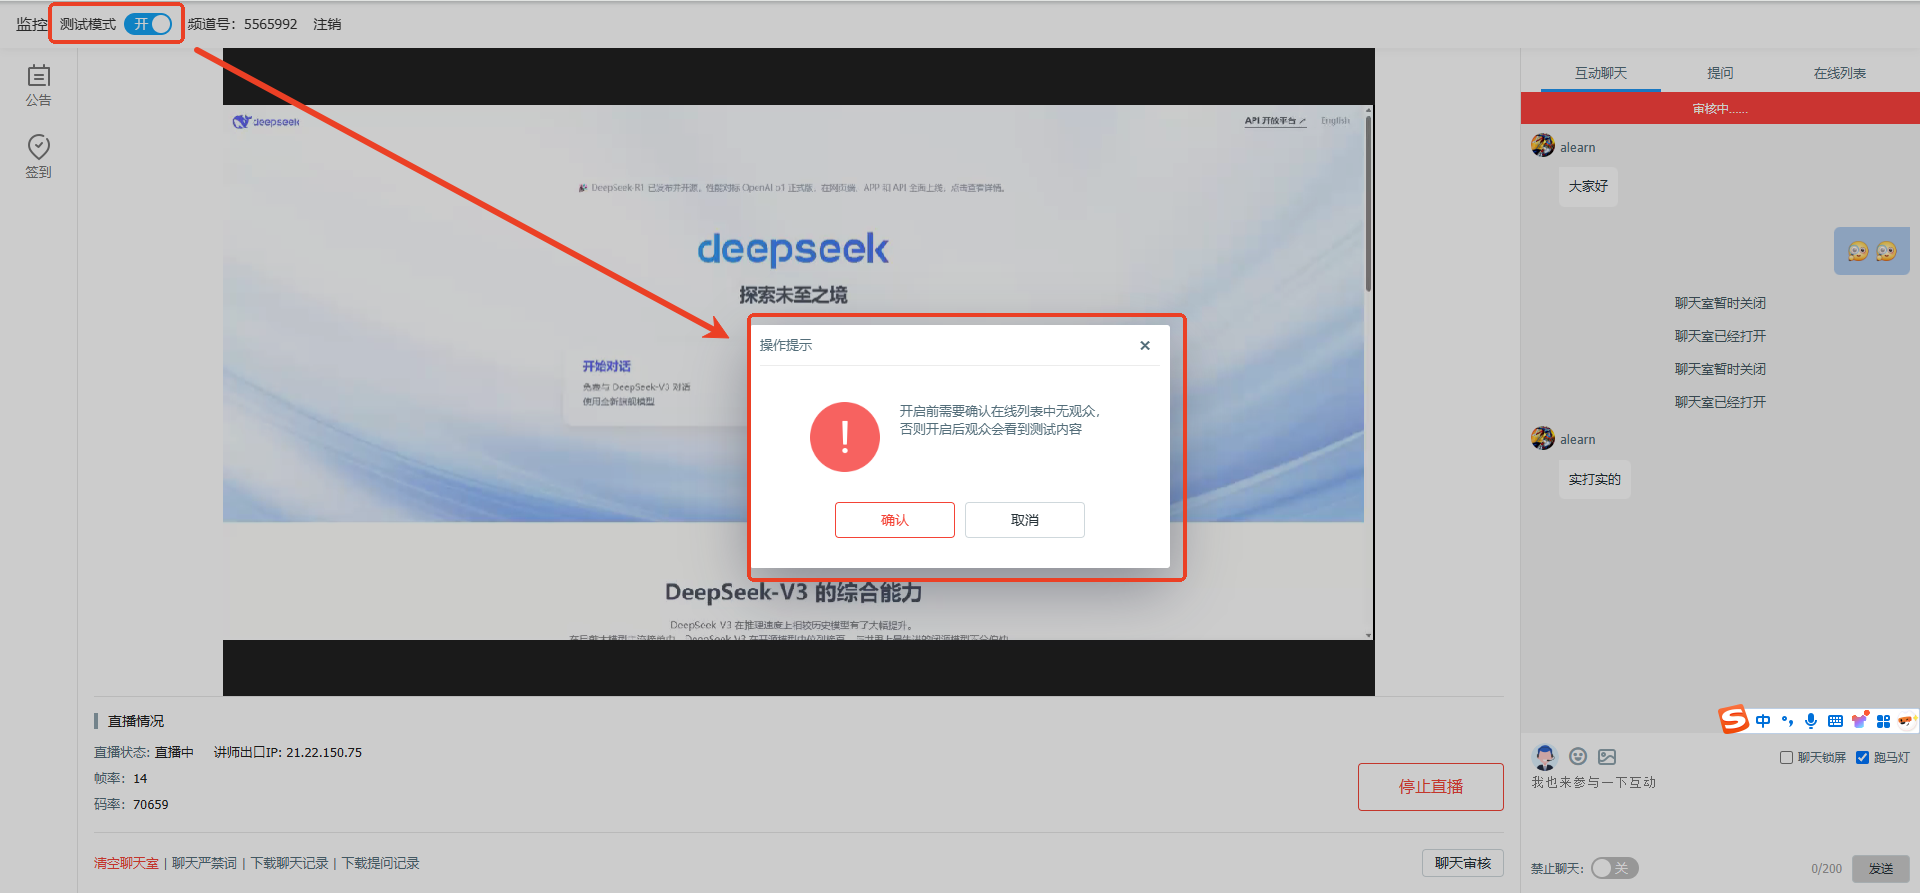The height and width of the screenshot is (893, 1920).
Task: Open Sogou skin shirt icon
Action: coord(1860,720)
